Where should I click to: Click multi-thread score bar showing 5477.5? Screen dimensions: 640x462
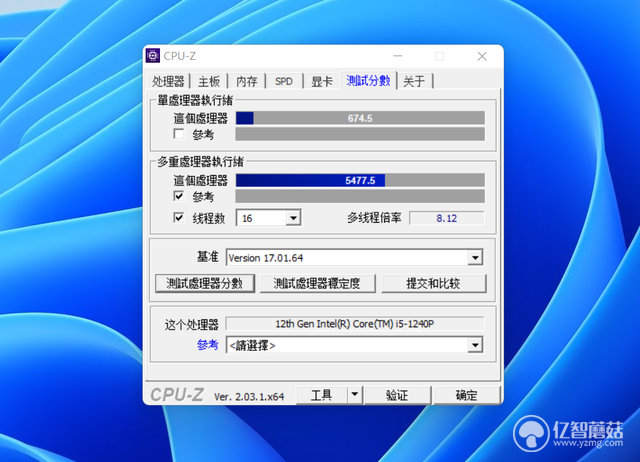pyautogui.click(x=360, y=180)
